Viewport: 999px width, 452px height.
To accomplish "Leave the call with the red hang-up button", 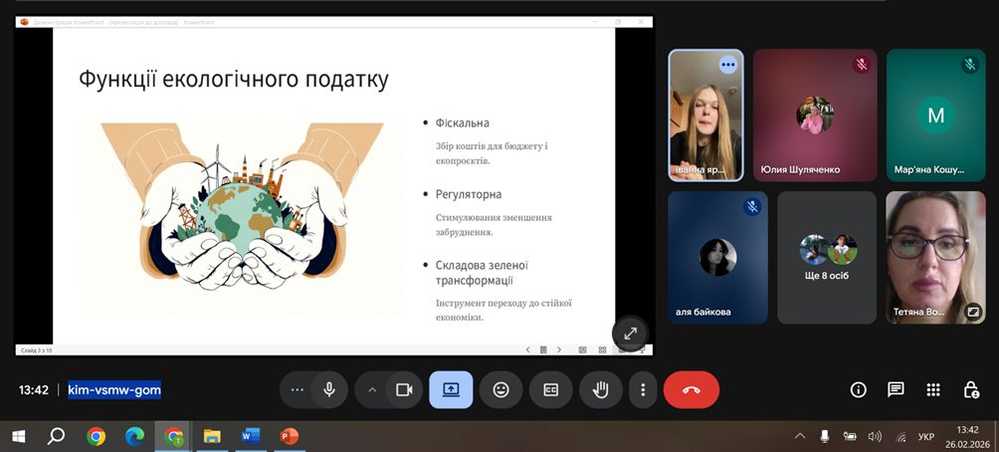I will coord(691,390).
